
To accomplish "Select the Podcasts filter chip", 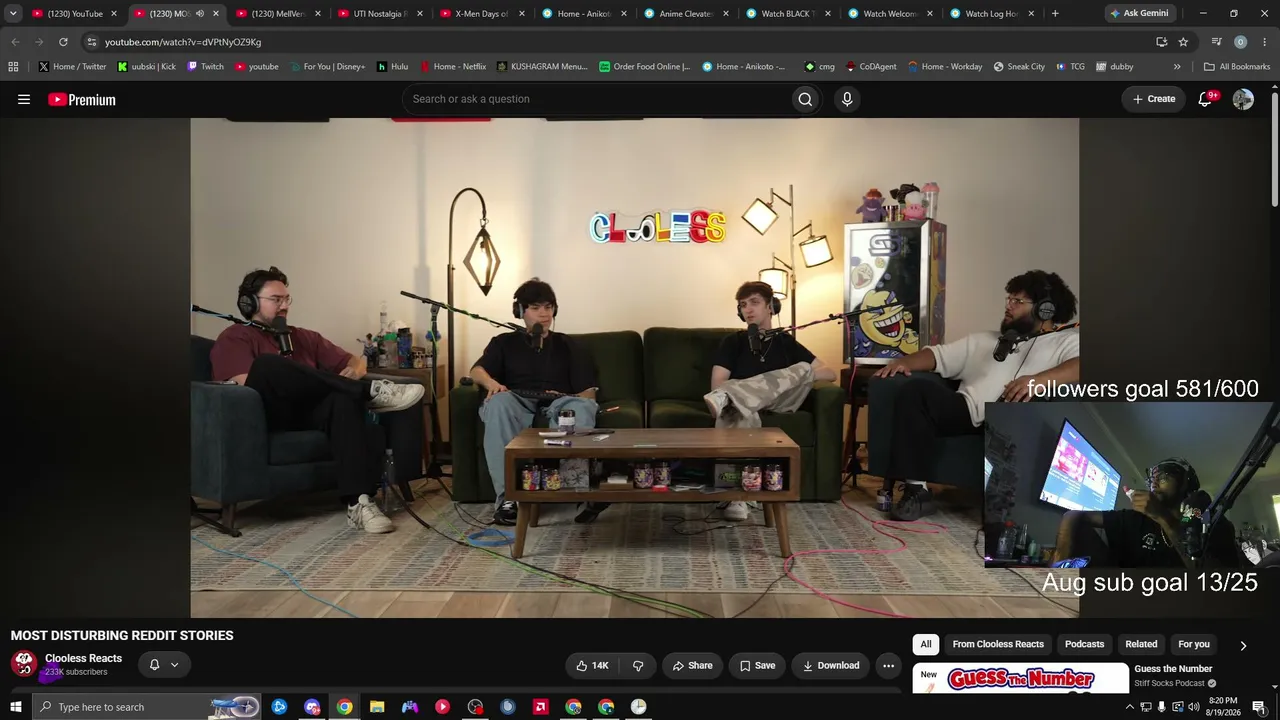I will 1084,645.
